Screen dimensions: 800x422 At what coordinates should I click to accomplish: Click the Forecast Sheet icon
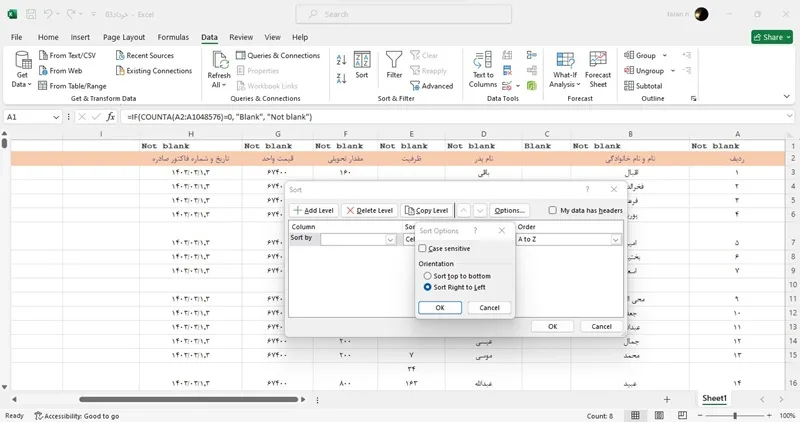coord(597,59)
